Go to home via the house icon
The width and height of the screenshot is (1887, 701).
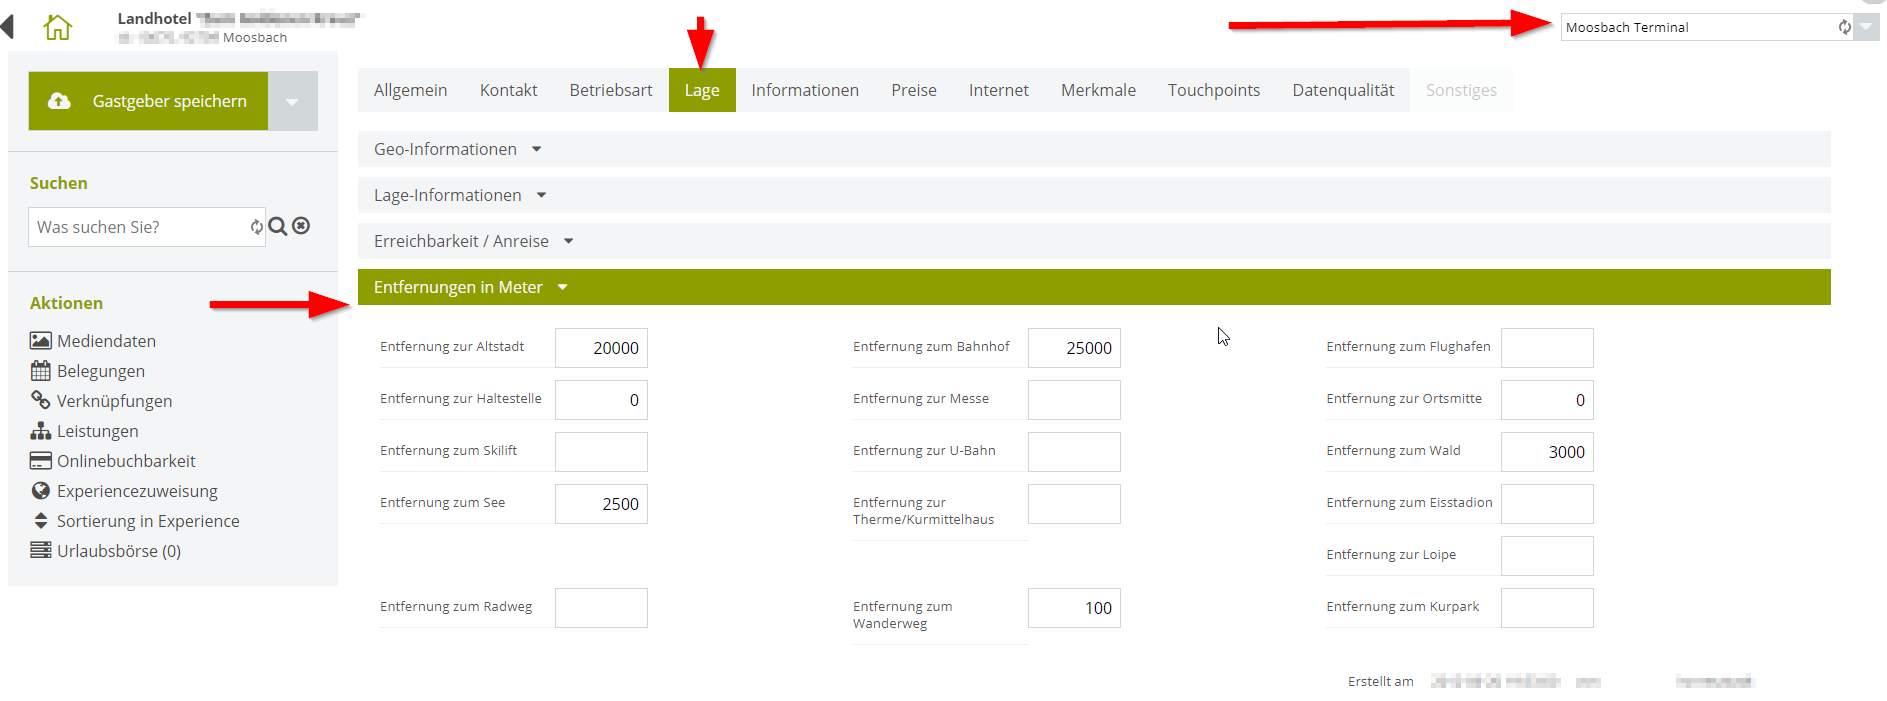click(x=58, y=27)
